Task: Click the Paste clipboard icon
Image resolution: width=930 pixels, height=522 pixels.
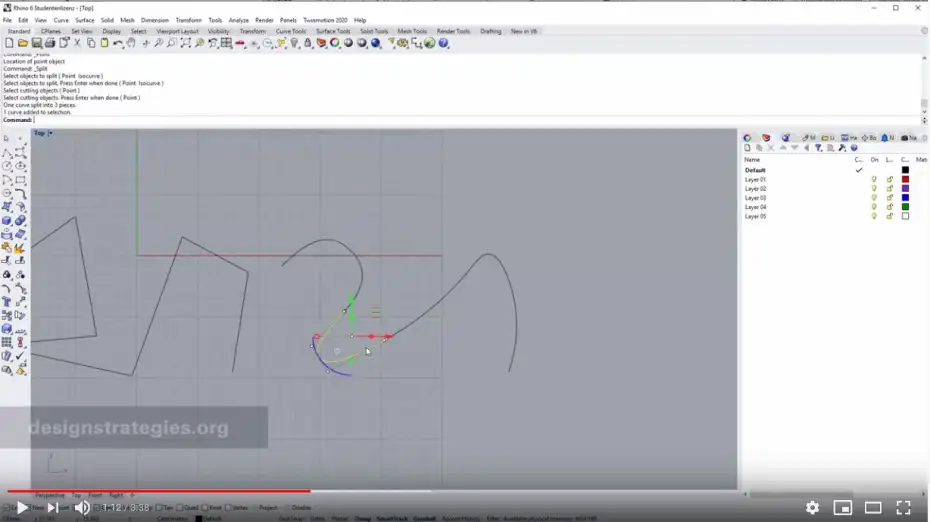Action: (x=104, y=43)
